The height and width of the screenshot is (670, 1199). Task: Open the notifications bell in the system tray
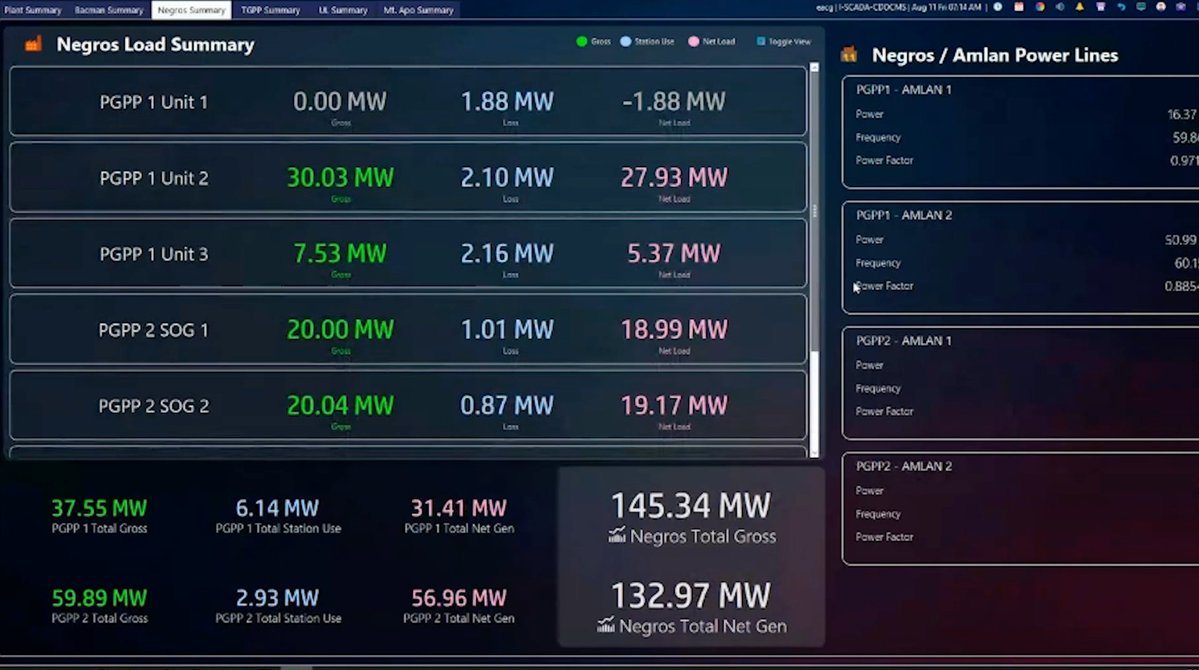click(1080, 7)
